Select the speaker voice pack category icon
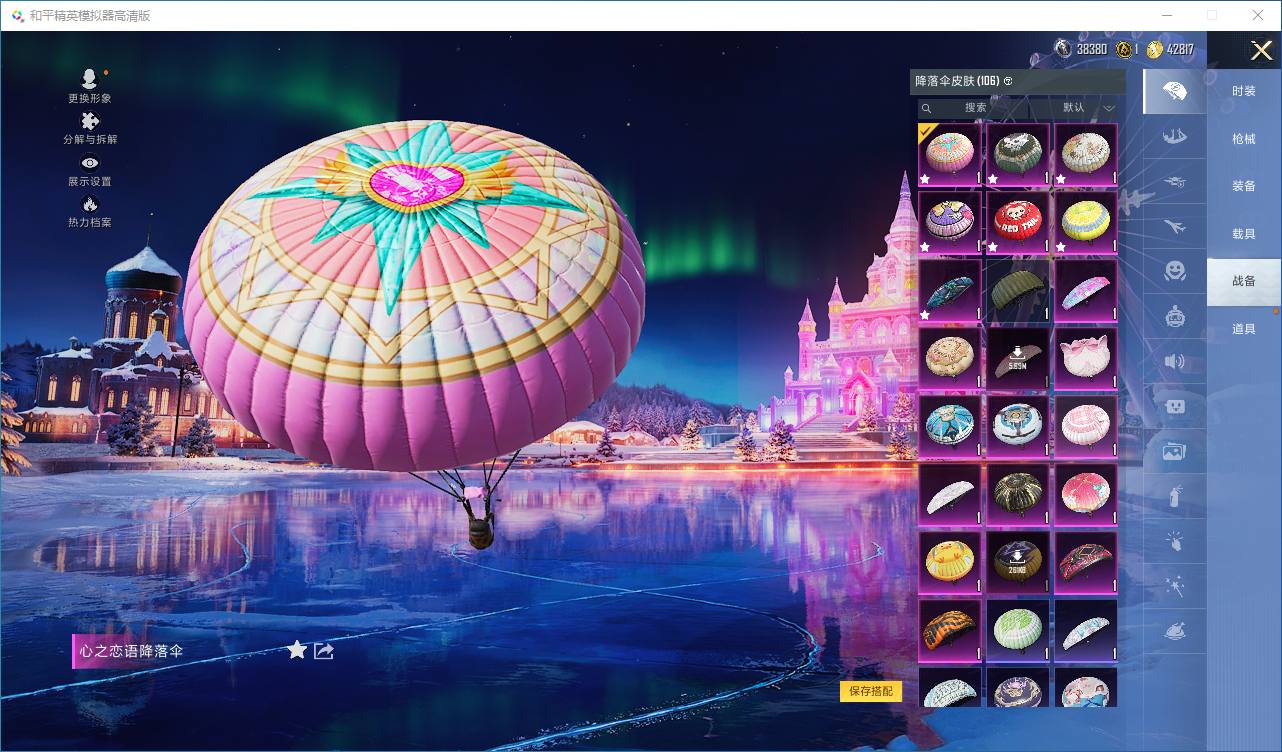1282x752 pixels. [1175, 361]
